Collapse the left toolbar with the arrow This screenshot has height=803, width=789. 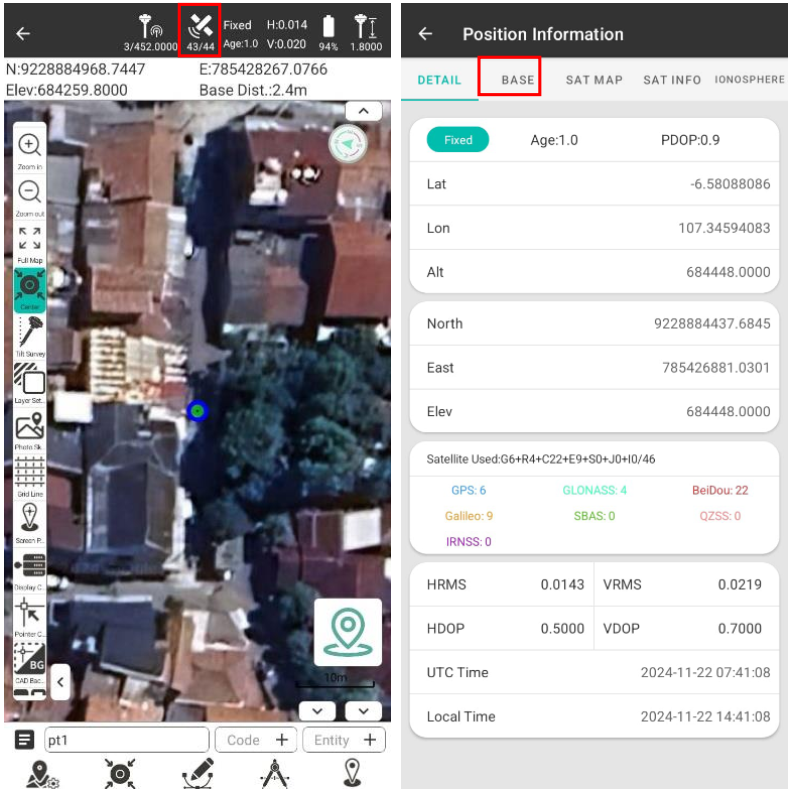(x=60, y=682)
